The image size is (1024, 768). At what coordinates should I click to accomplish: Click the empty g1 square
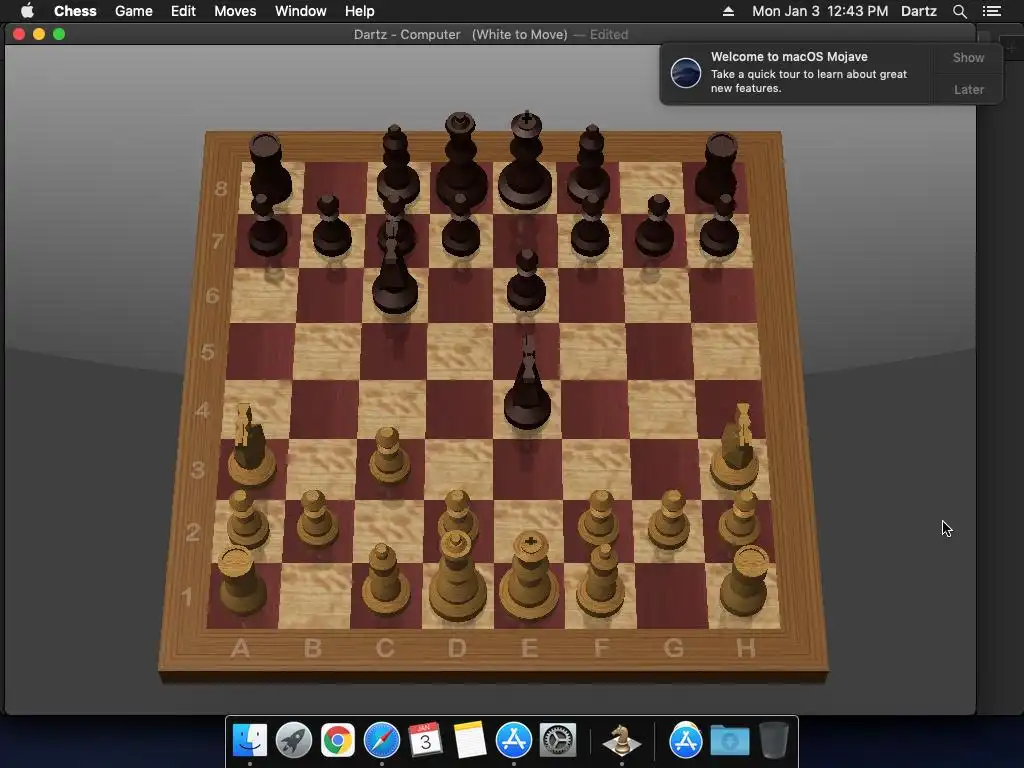(671, 596)
